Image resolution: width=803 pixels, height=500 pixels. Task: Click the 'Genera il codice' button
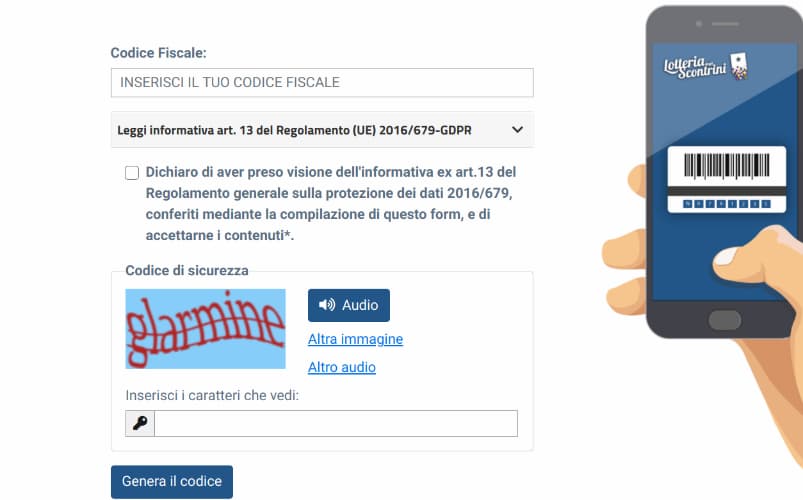click(x=172, y=482)
